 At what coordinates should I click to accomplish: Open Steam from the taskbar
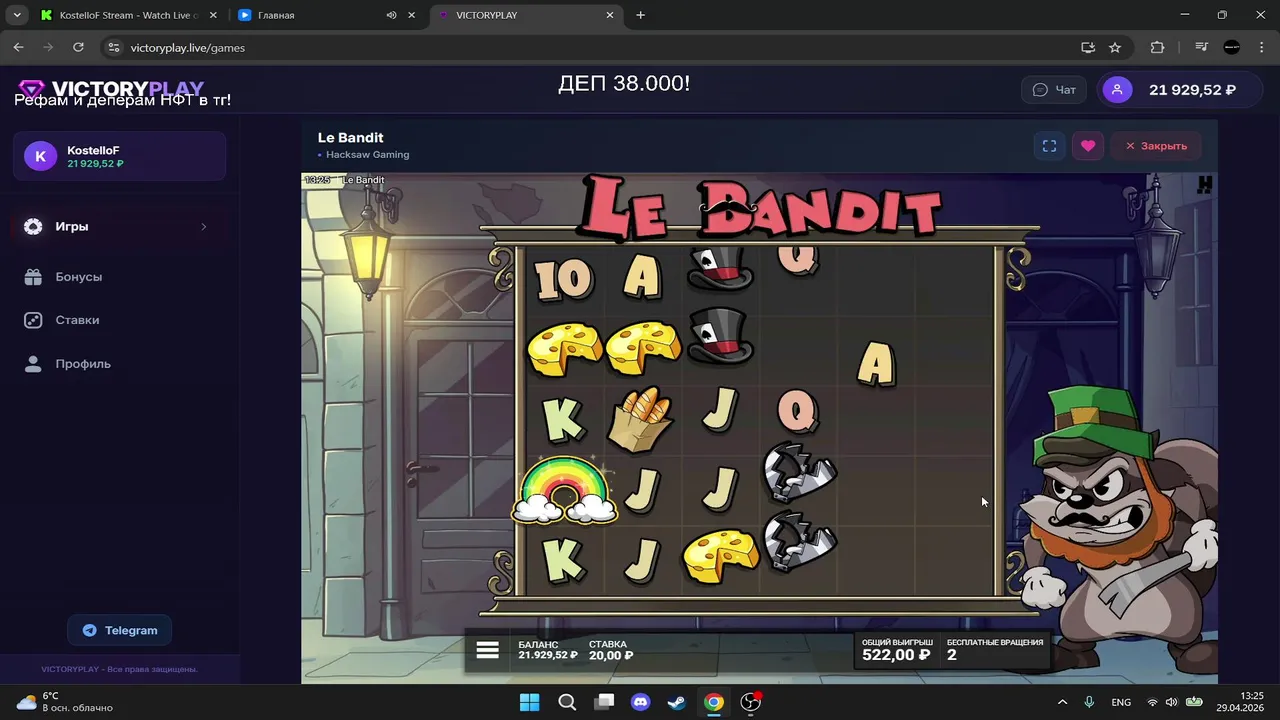tap(677, 702)
